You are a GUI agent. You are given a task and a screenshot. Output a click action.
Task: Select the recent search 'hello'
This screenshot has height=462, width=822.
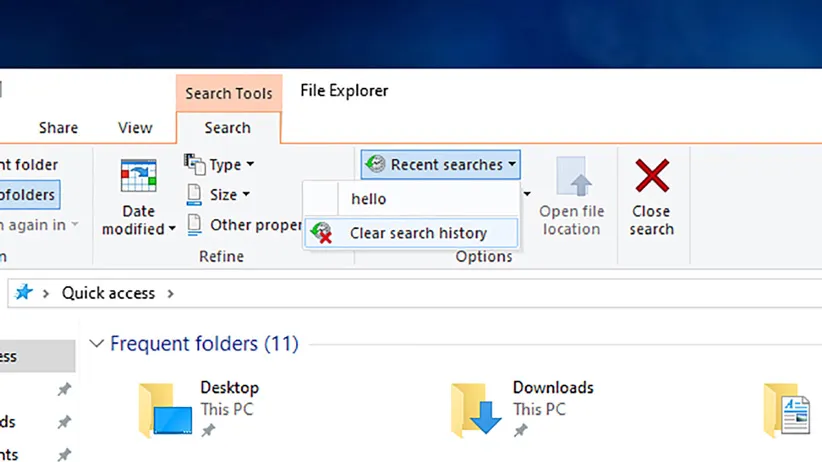click(368, 199)
